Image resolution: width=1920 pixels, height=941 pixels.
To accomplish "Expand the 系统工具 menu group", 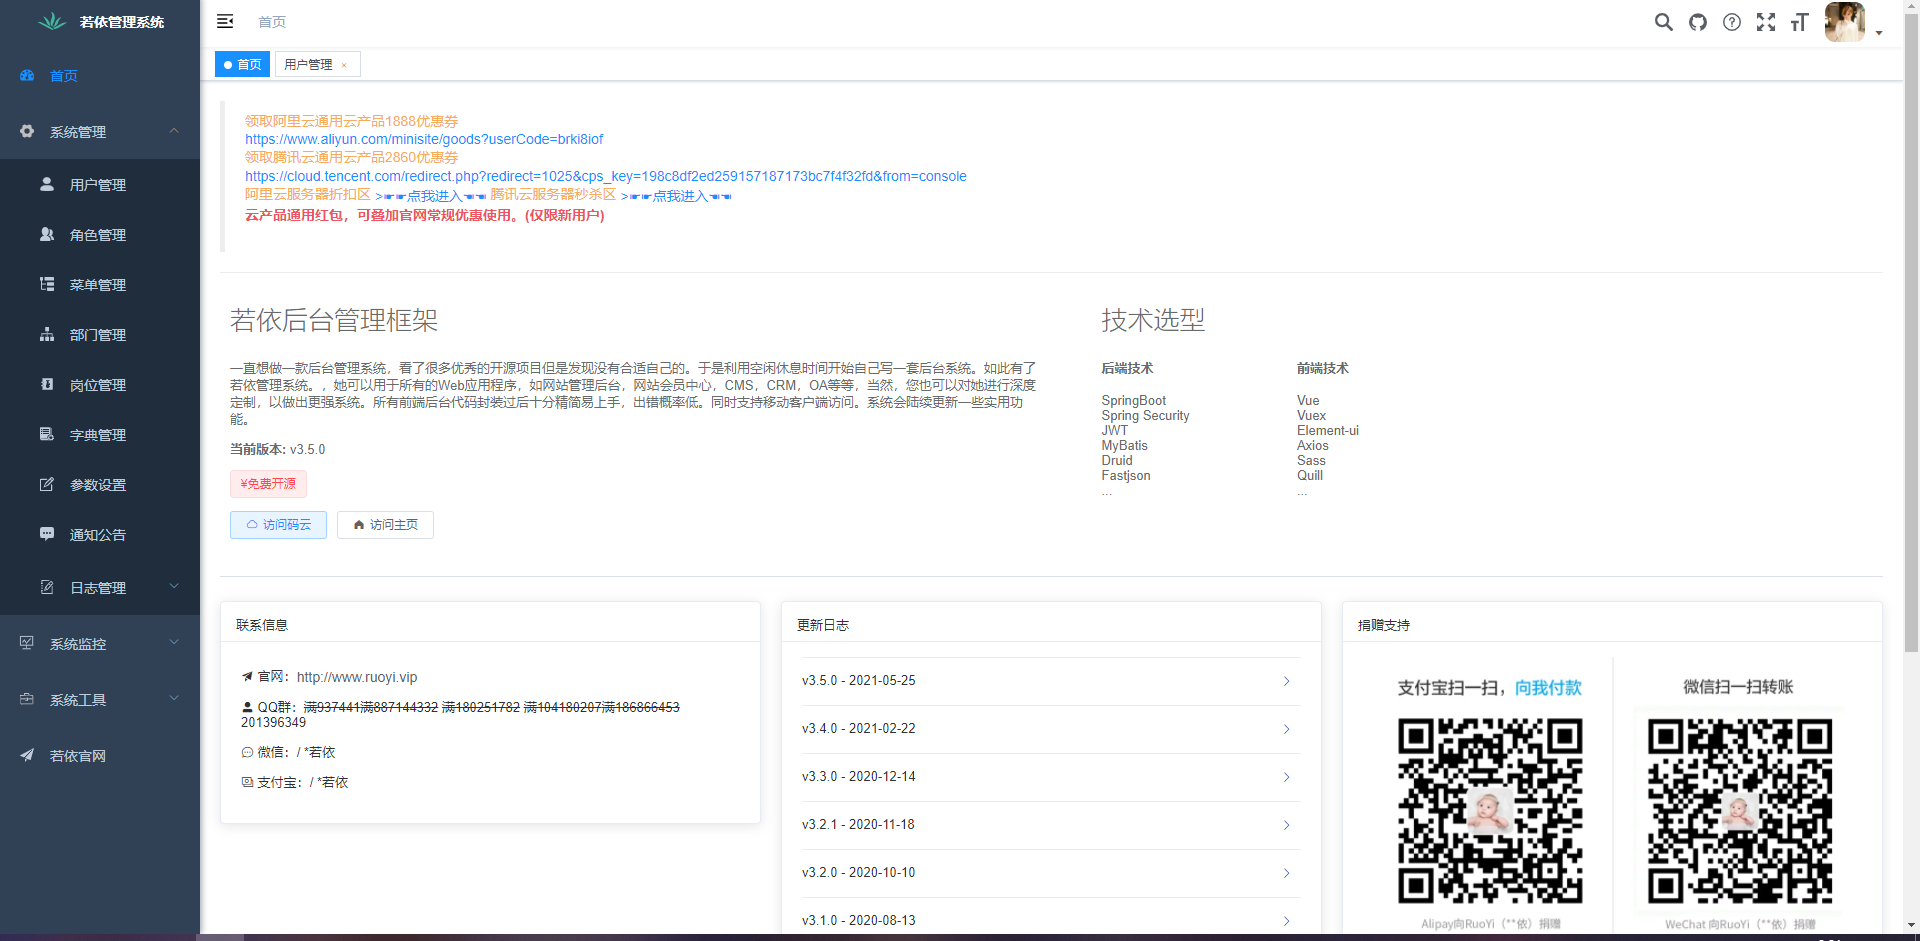I will pyautogui.click(x=100, y=700).
